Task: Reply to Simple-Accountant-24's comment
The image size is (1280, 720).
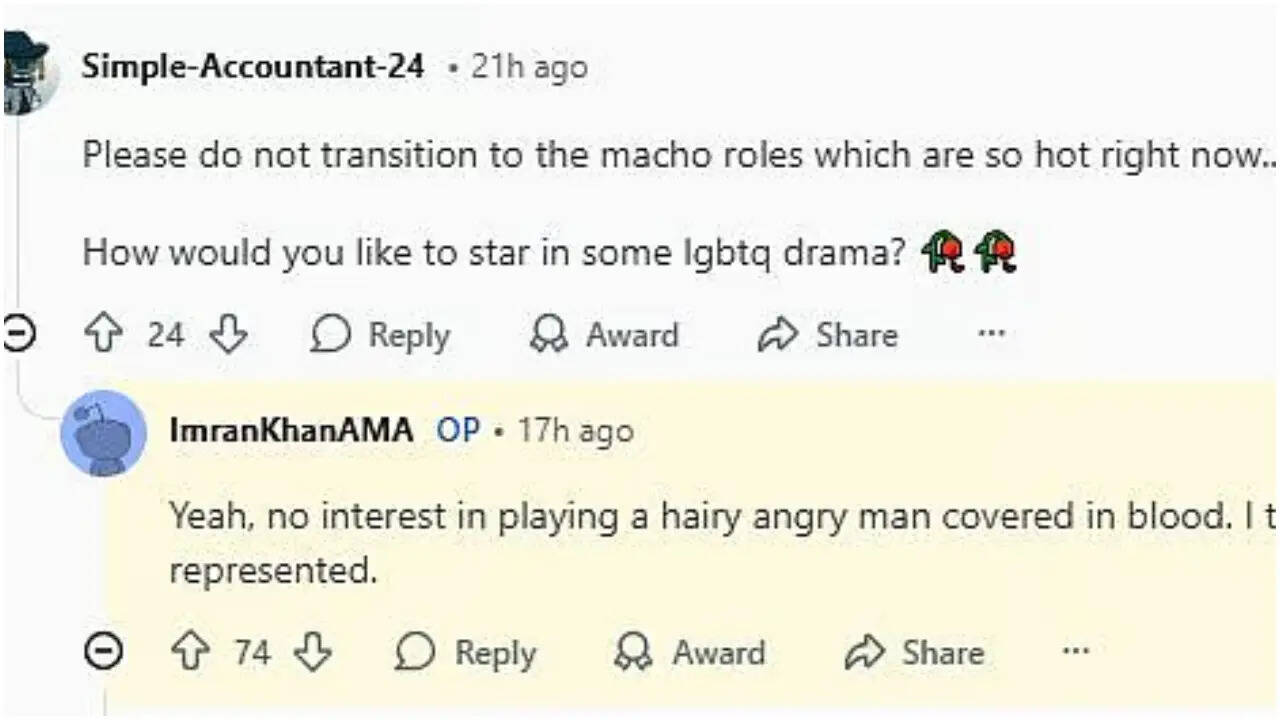Action: 381,334
